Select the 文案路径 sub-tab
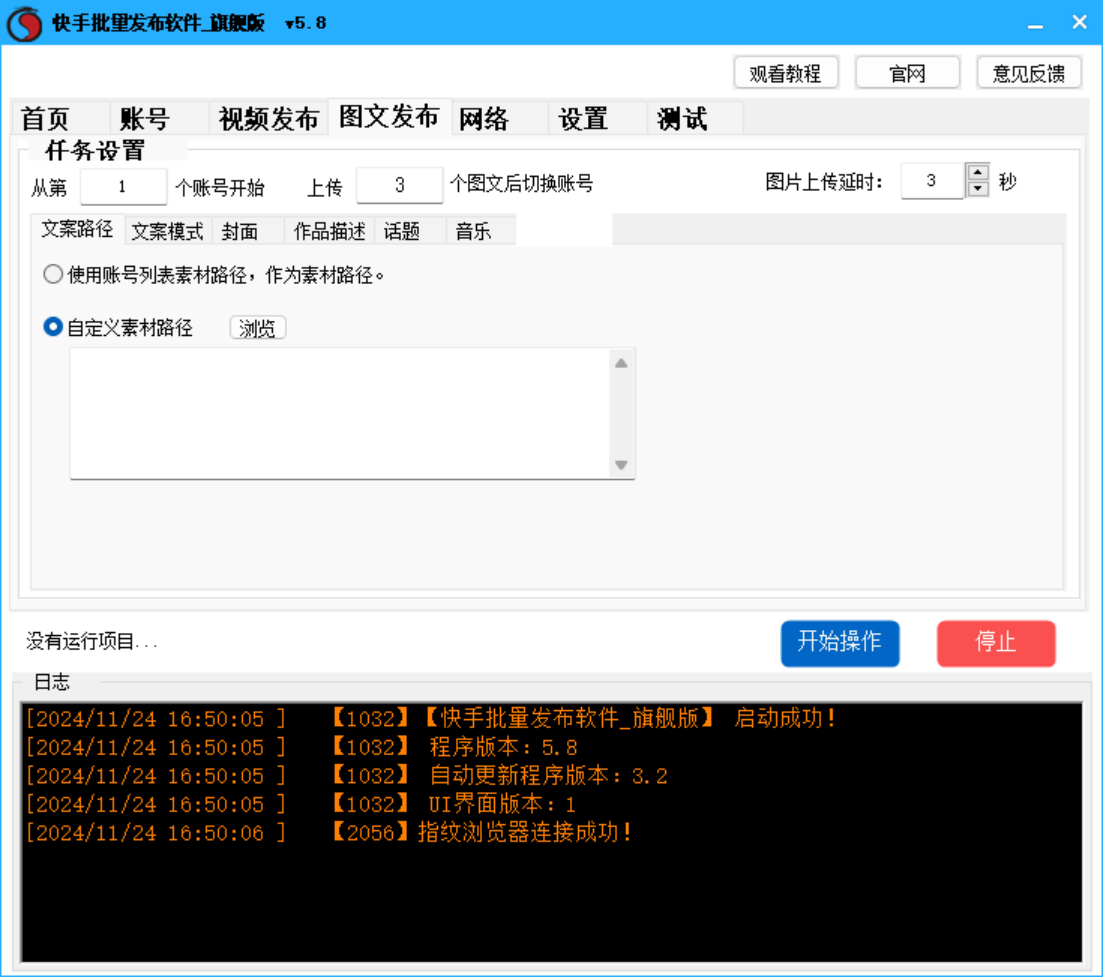The height and width of the screenshot is (977, 1103). pos(77,229)
